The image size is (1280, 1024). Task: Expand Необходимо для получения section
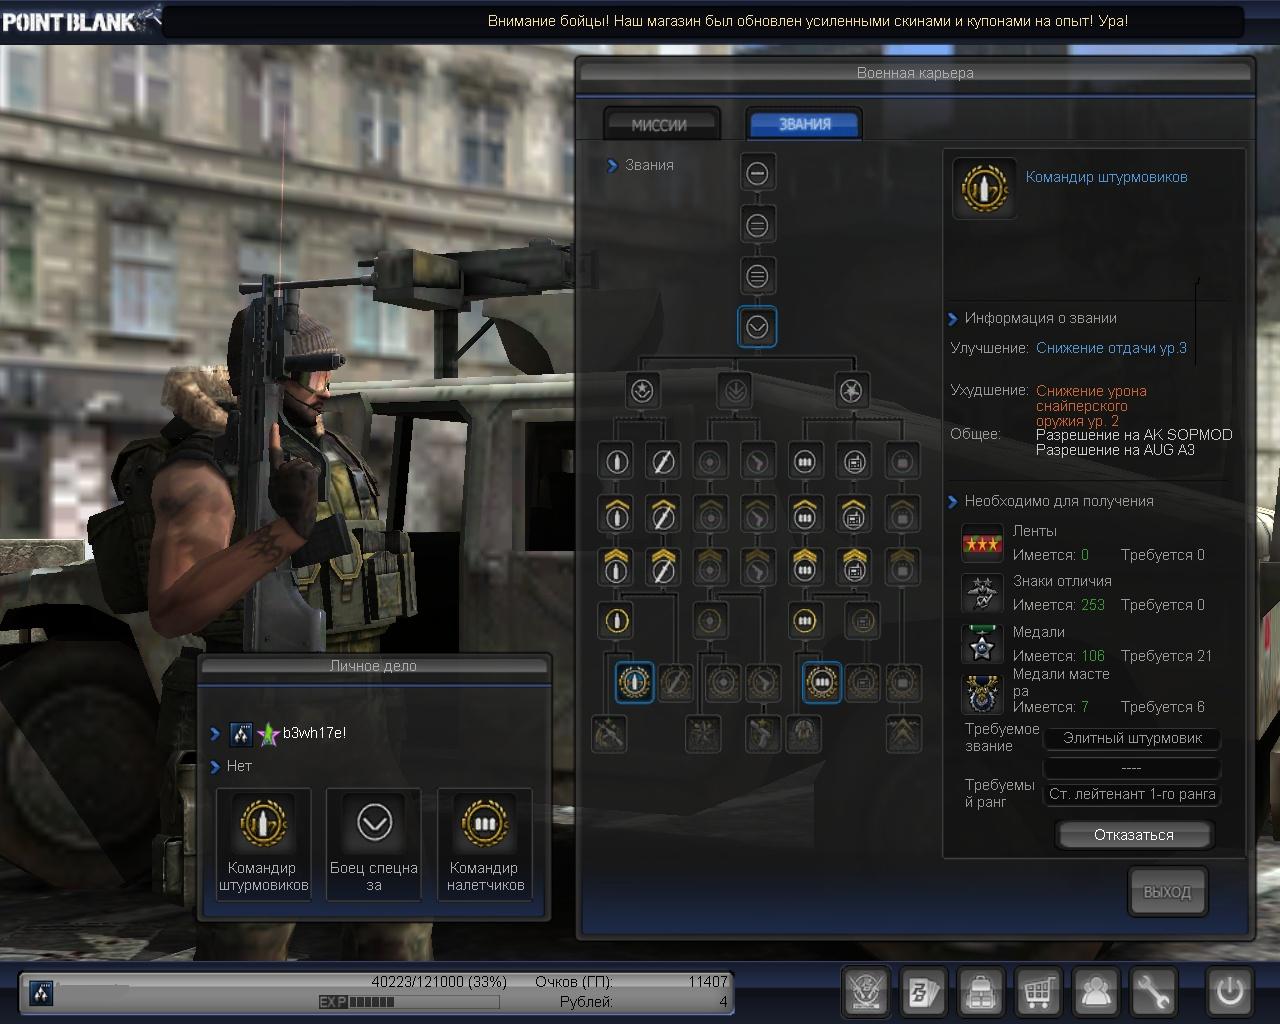953,502
